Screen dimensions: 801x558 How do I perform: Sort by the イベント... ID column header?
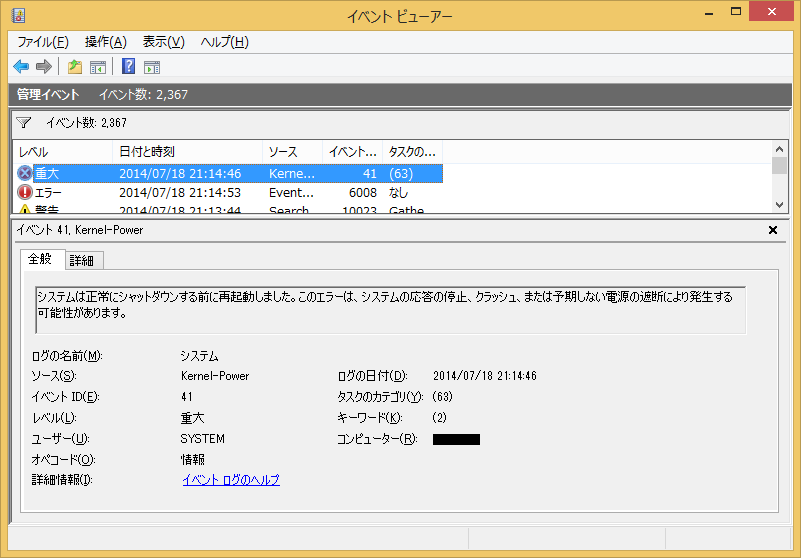tap(352, 152)
